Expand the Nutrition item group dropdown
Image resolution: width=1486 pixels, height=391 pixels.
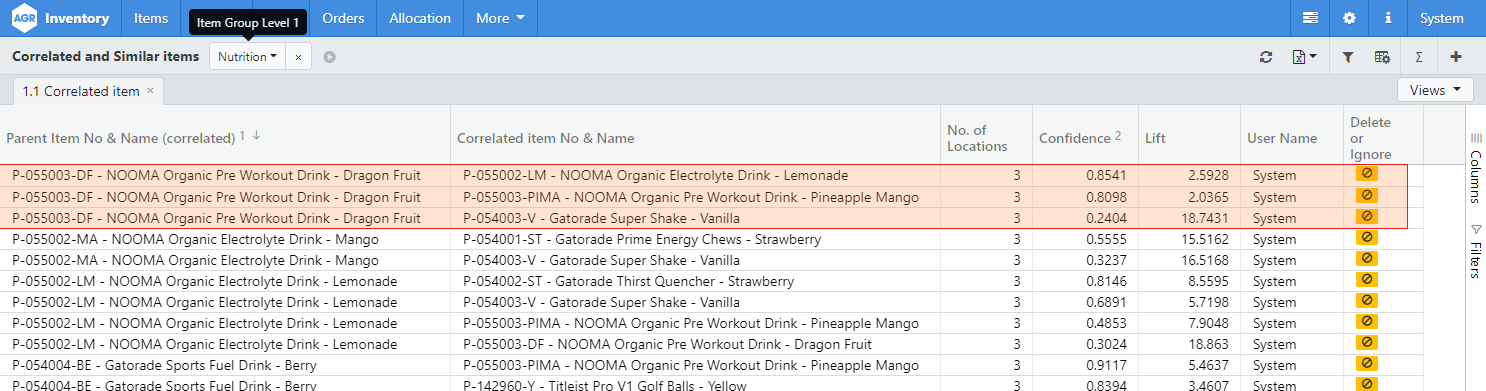pos(248,57)
